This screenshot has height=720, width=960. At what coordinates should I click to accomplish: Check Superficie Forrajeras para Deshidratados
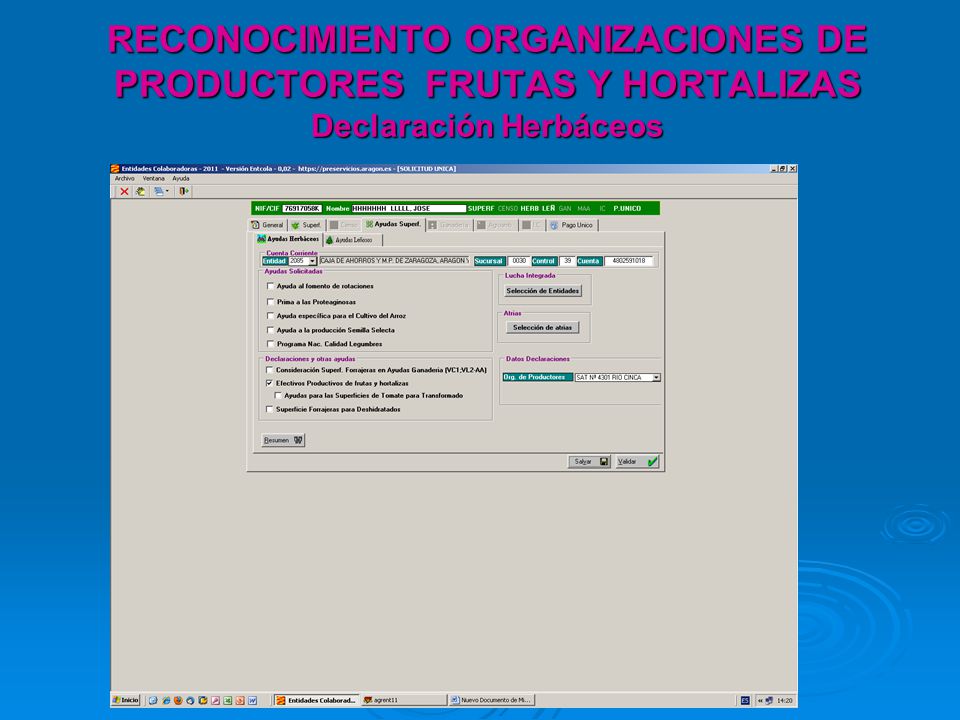[269, 409]
